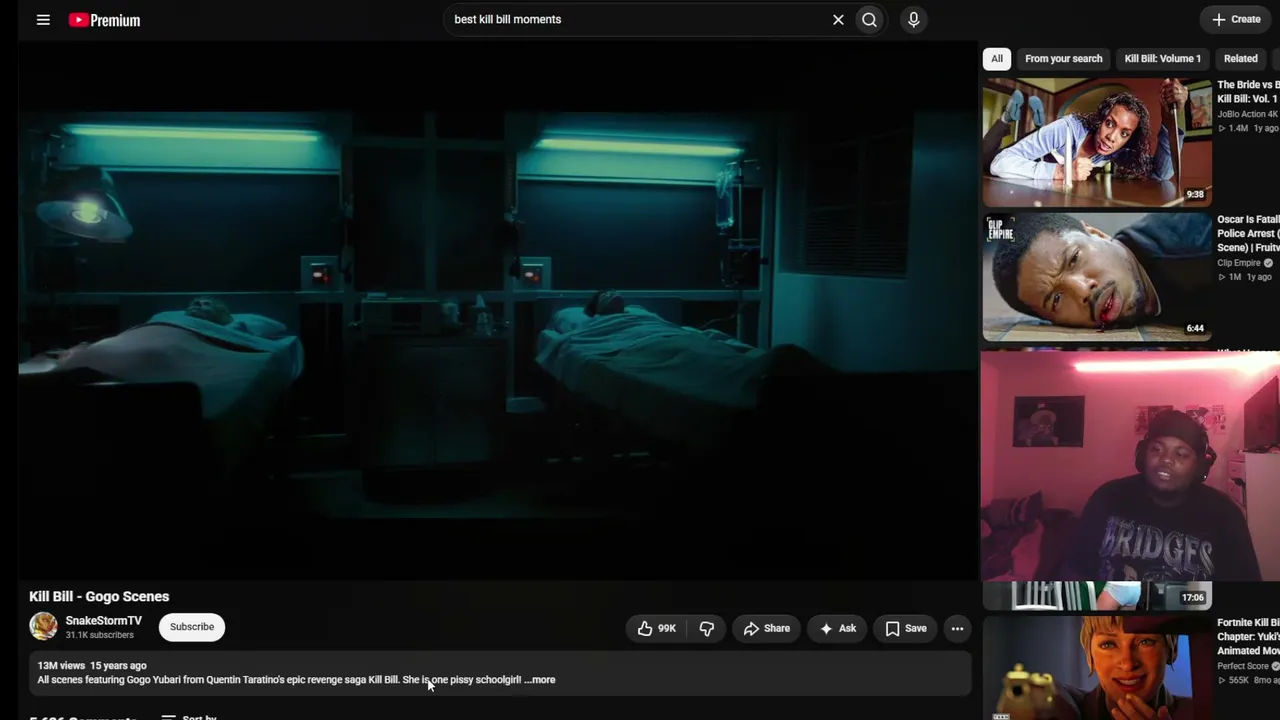1280x720 pixels.
Task: Open the Ask AI button
Action: pyautogui.click(x=837, y=628)
